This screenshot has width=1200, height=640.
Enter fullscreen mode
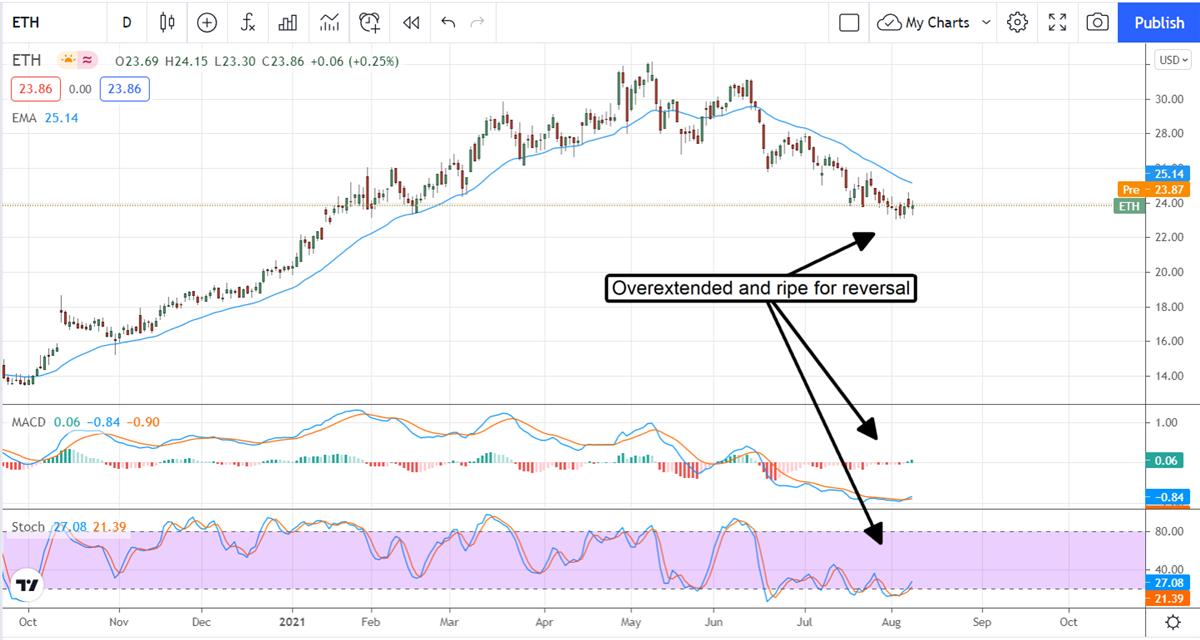[1057, 22]
